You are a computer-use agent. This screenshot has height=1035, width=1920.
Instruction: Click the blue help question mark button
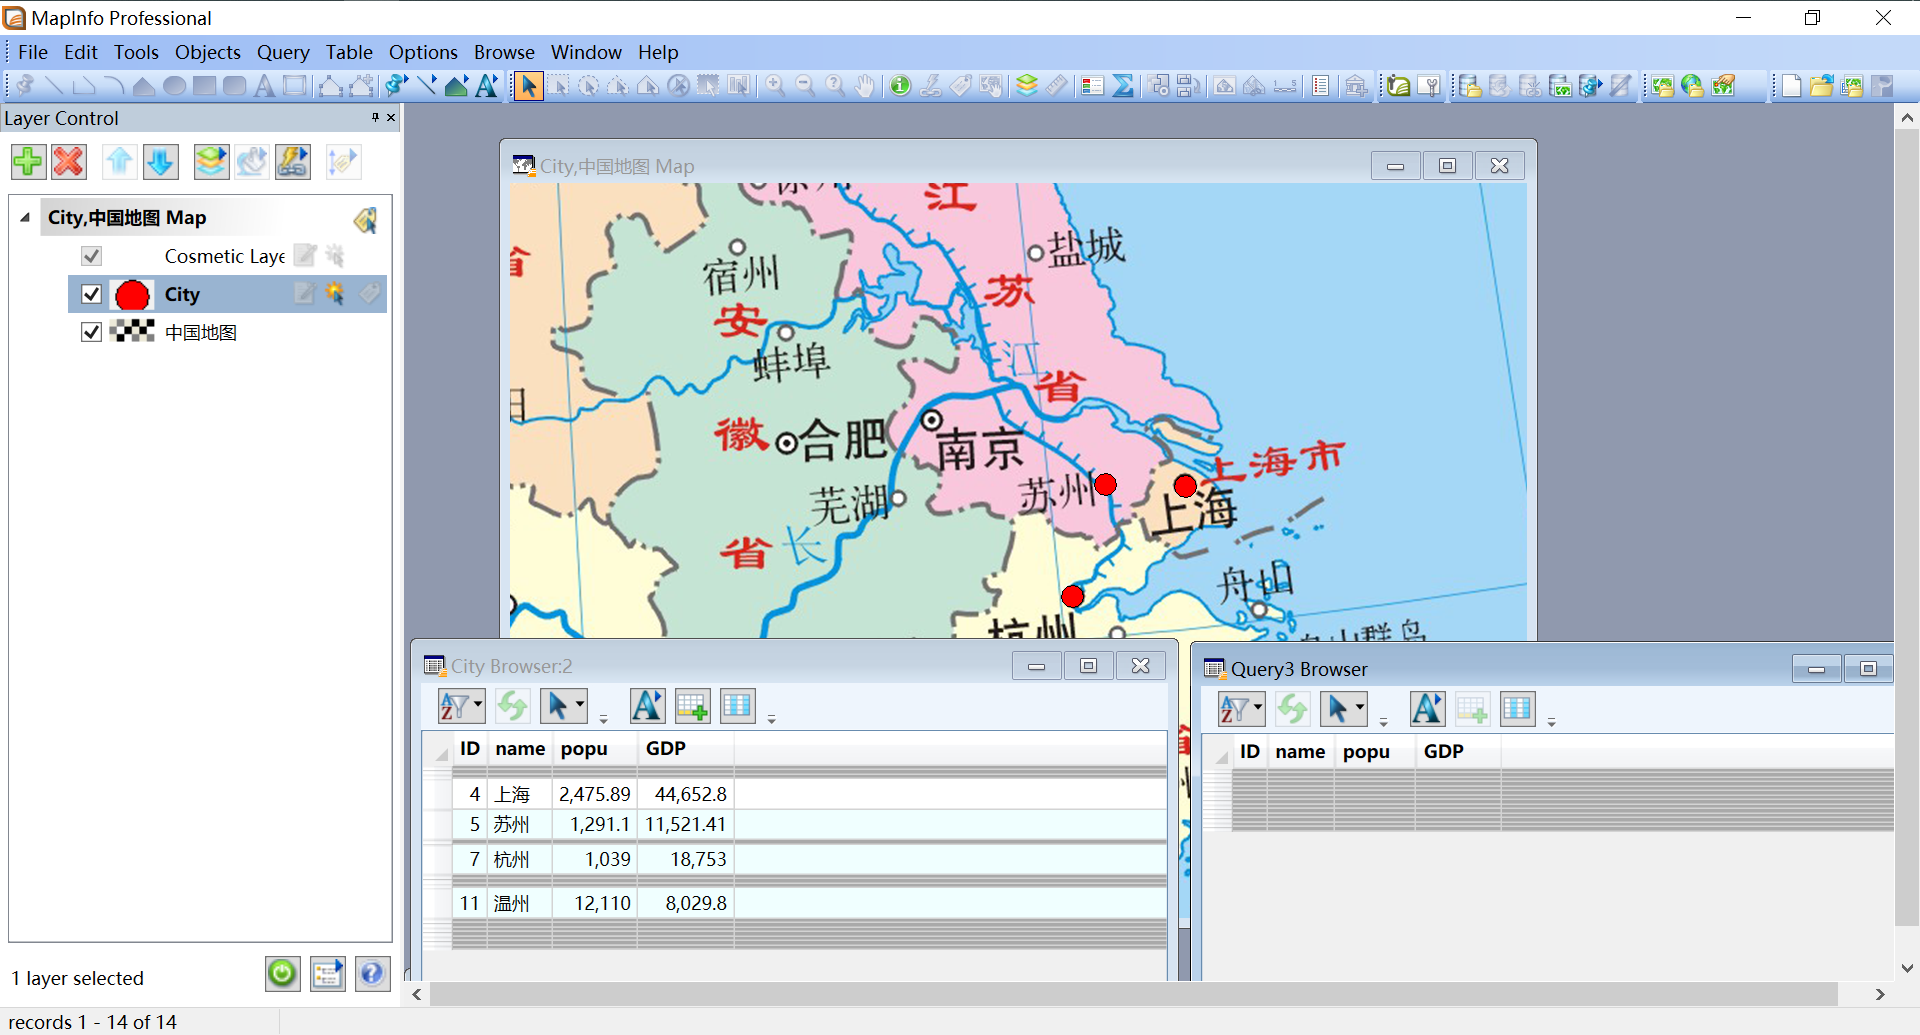(372, 973)
